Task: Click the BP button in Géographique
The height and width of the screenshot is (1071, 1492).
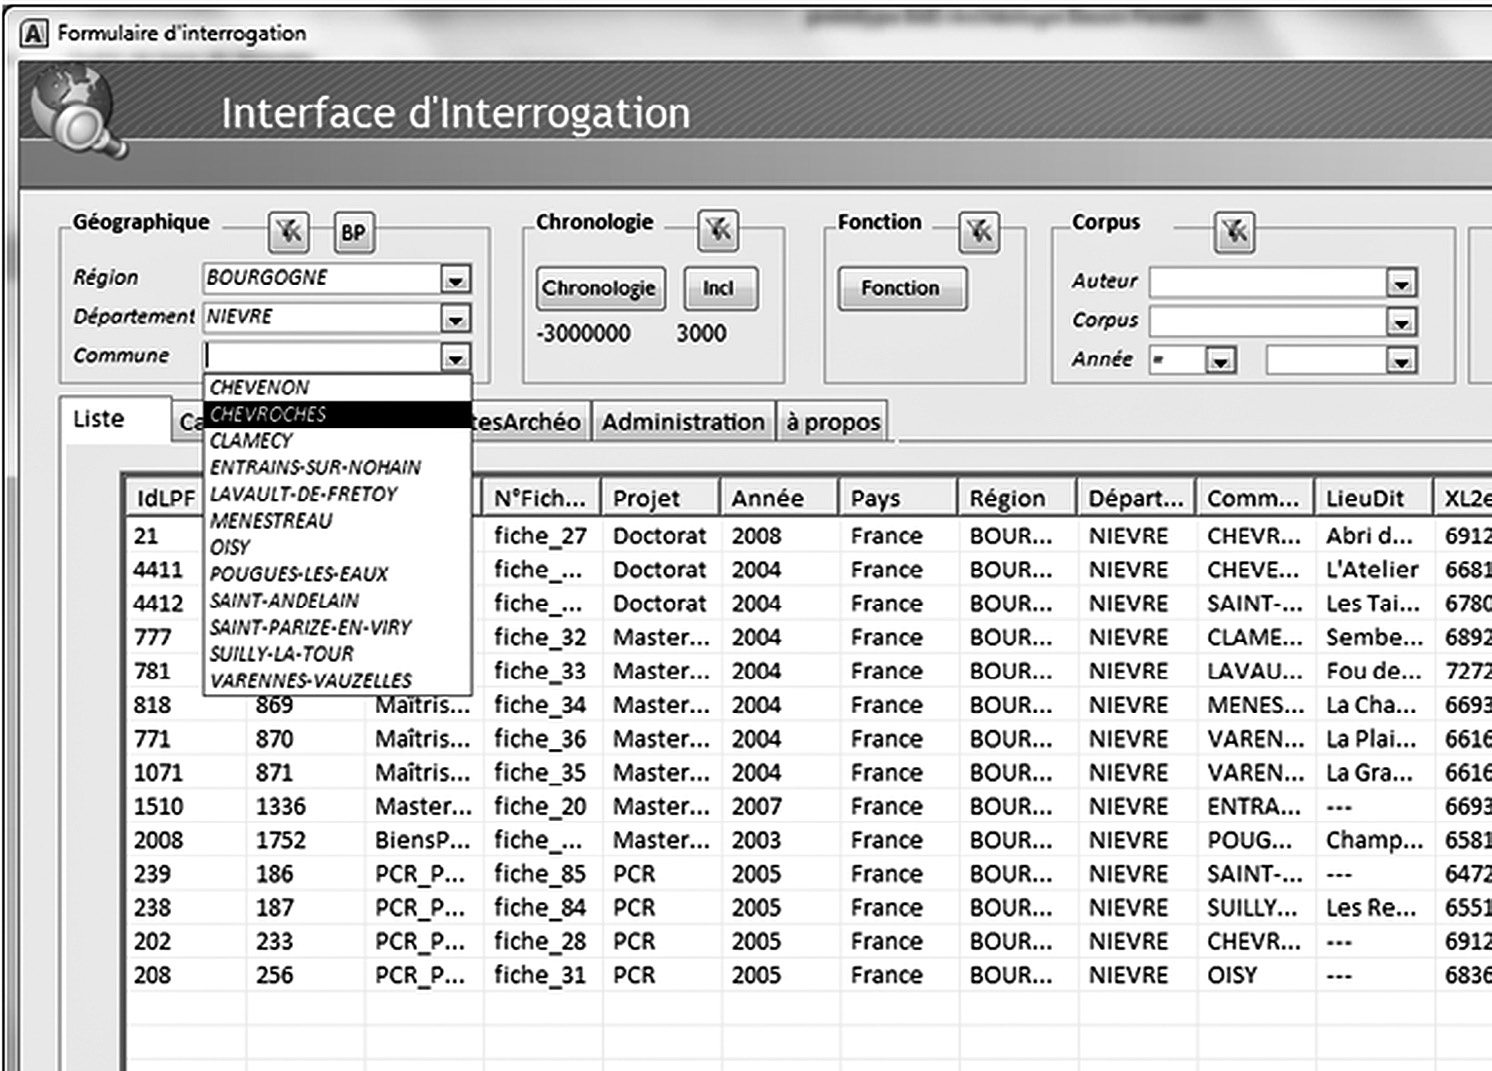Action: tap(353, 232)
